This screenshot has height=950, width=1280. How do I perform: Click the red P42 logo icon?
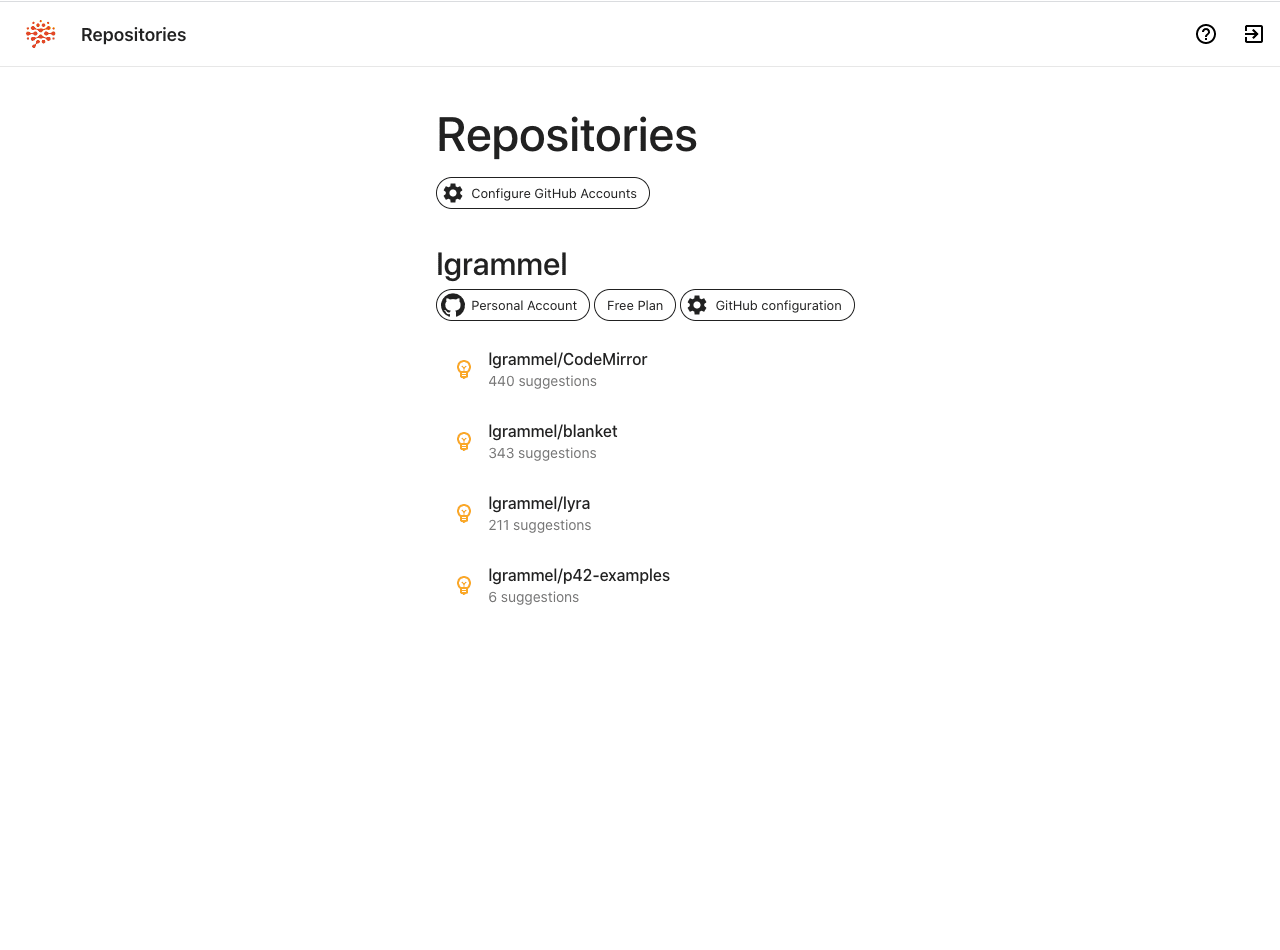41,34
